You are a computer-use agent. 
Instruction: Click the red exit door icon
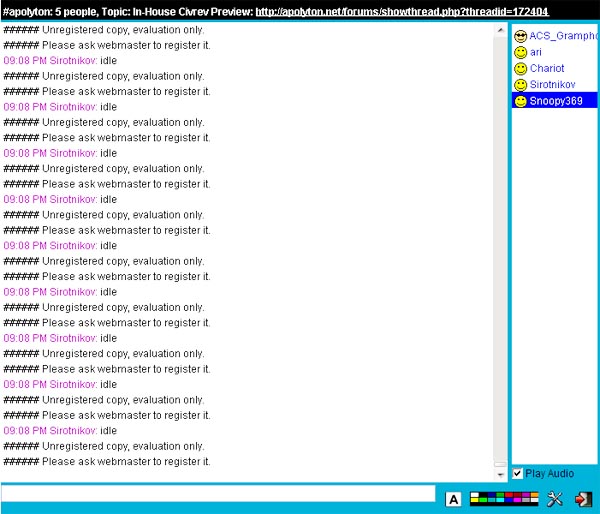[584, 499]
